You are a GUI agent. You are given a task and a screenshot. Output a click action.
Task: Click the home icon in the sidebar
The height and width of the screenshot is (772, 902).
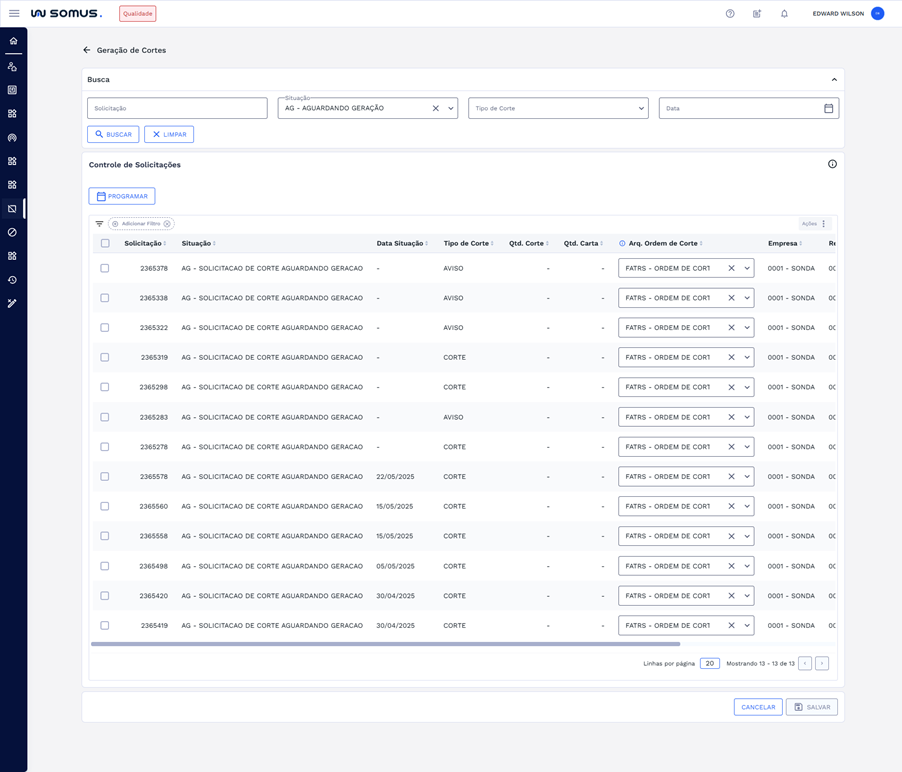coord(13,41)
